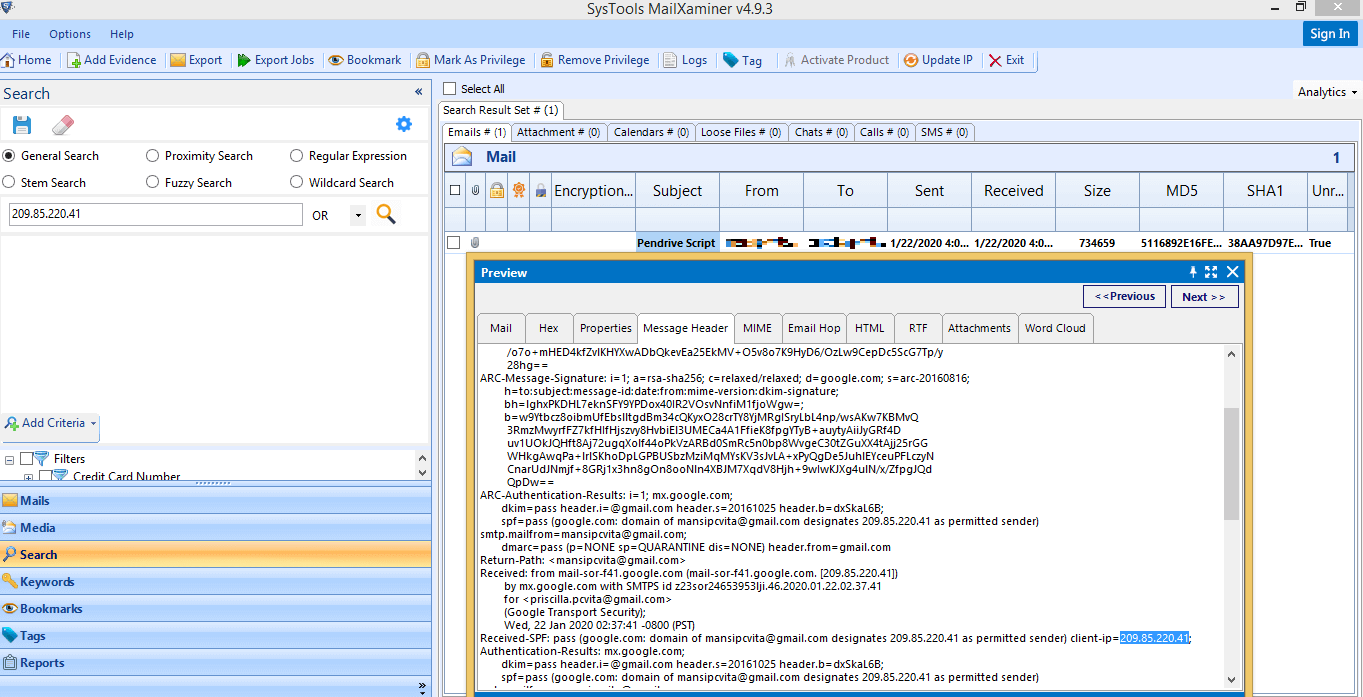Open the Bookmarks navigation section
The height and width of the screenshot is (697, 1363).
pyautogui.click(x=216, y=609)
